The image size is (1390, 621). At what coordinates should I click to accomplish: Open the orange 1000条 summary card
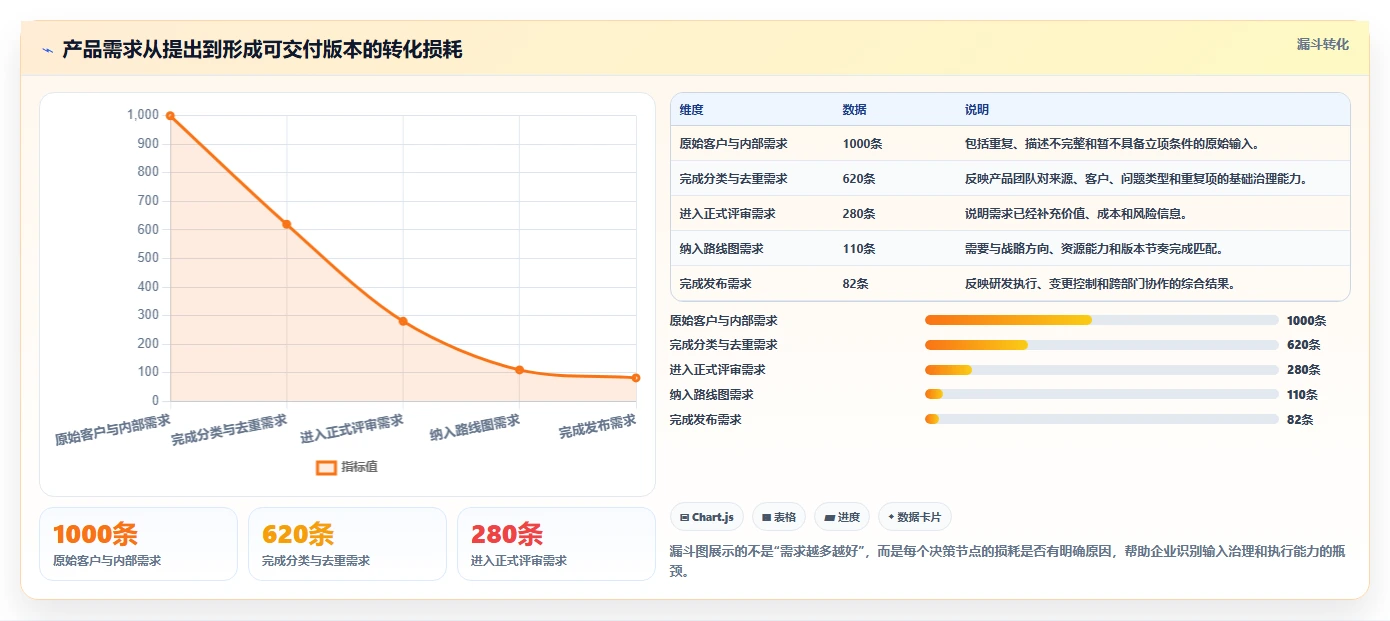point(138,544)
